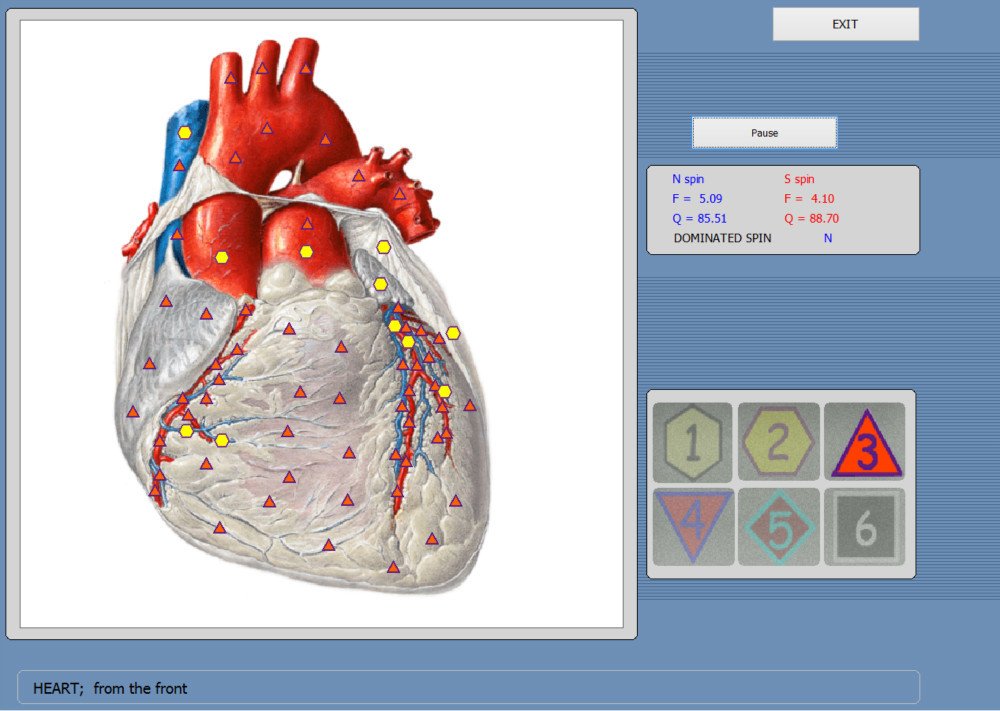This screenshot has height=711, width=1000.
Task: Click triangle marker on leftmost aortic arch branch
Action: click(230, 77)
